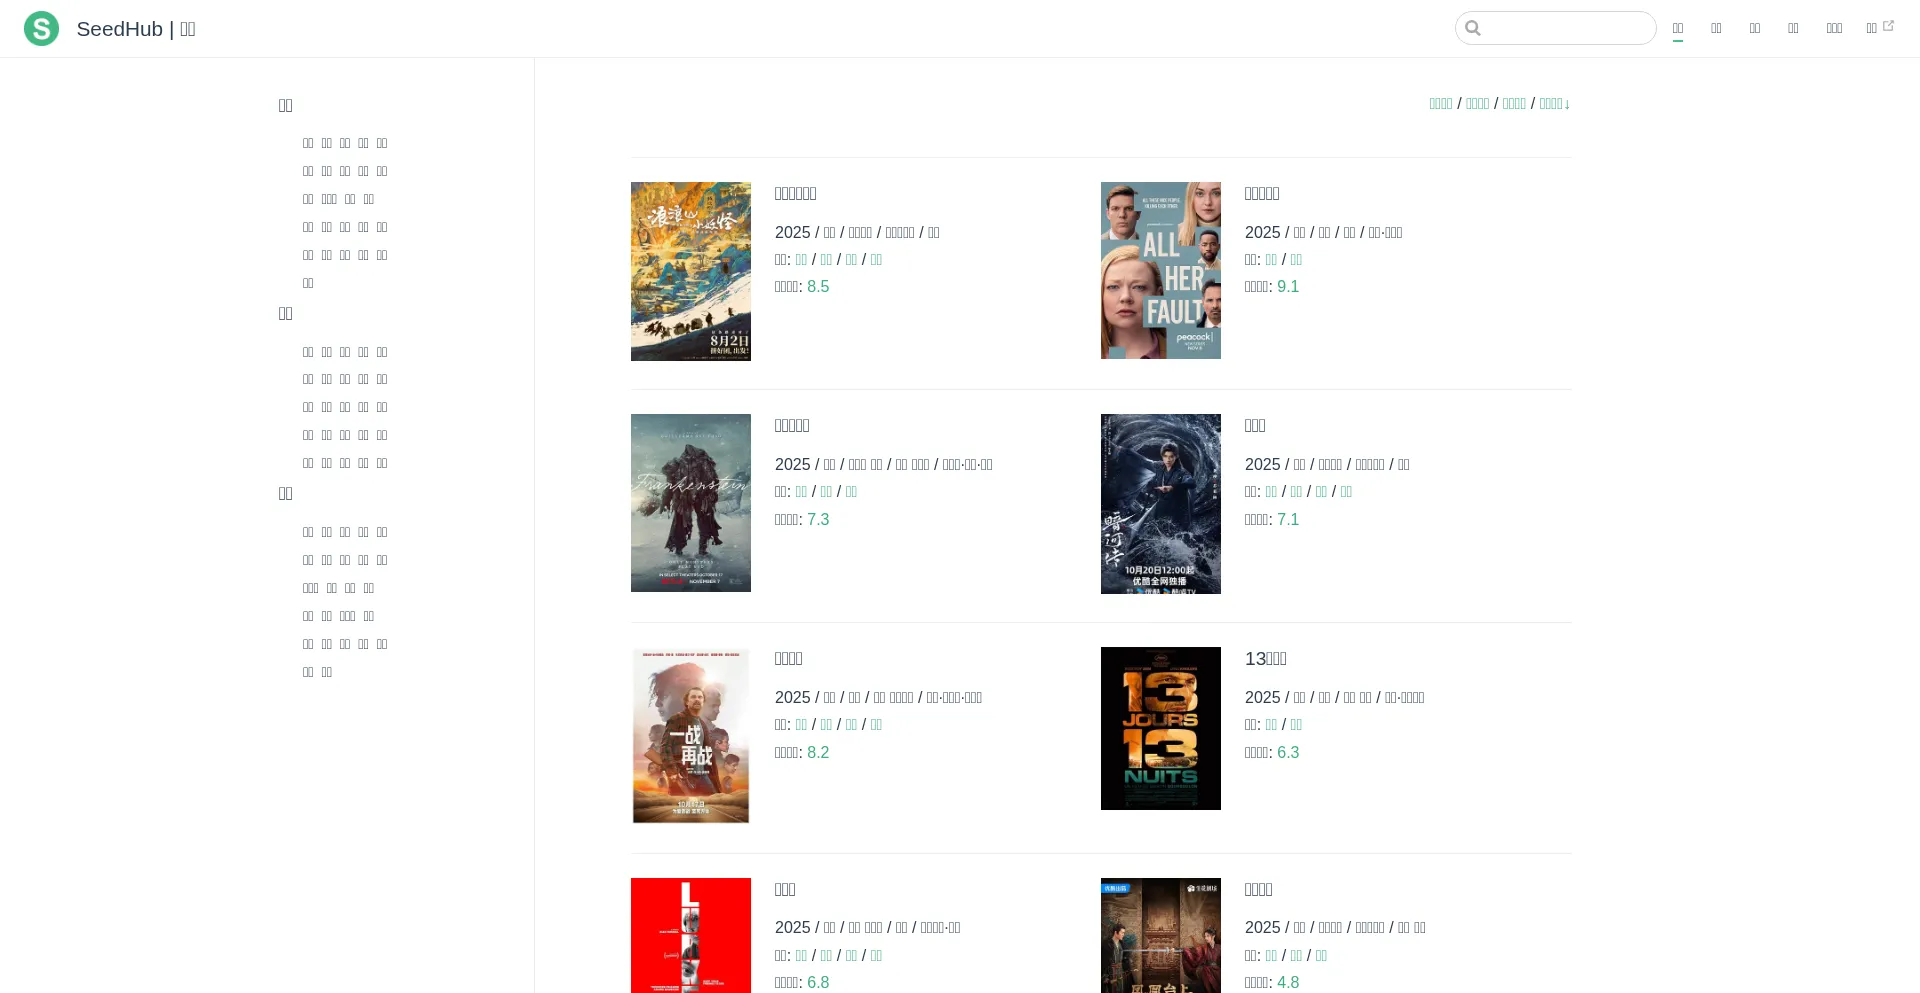Click the magnifier icon in search box
This screenshot has width=1920, height=993.
1473,28
